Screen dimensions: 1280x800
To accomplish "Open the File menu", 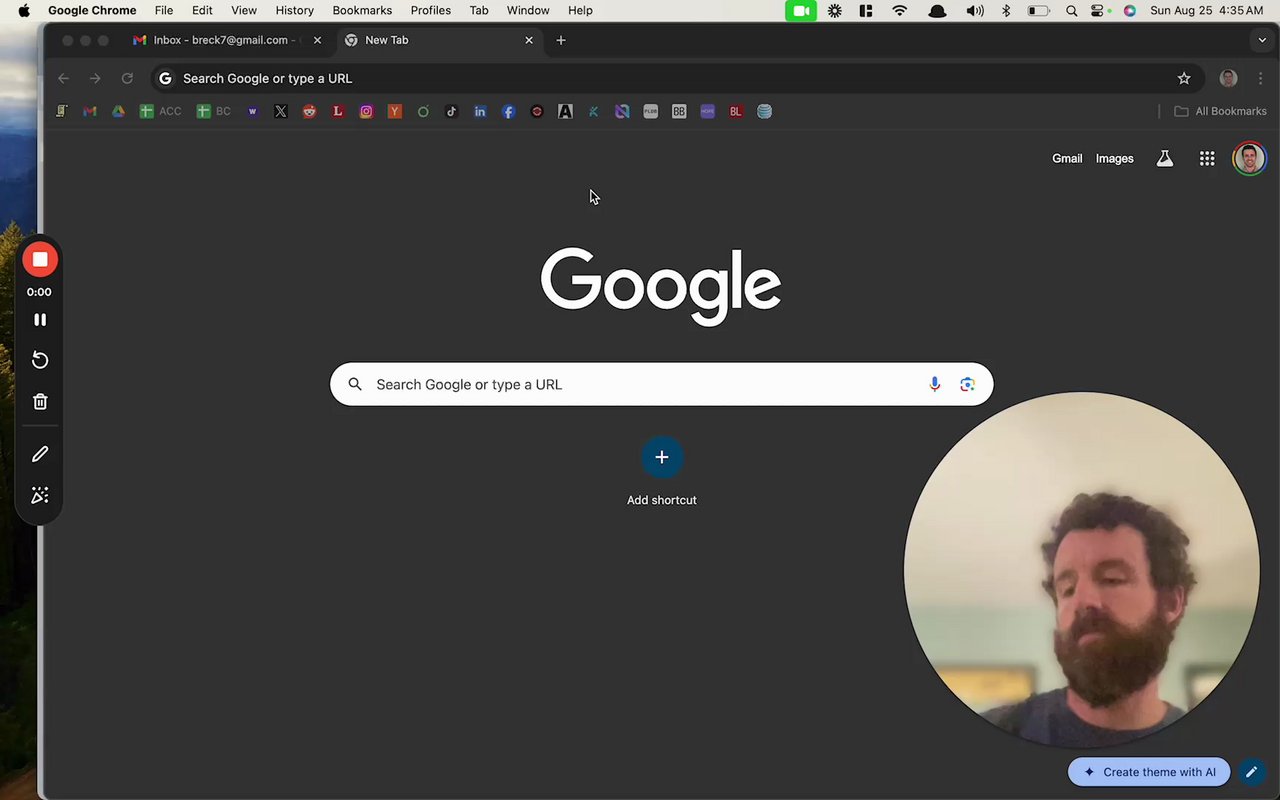I will [x=164, y=10].
